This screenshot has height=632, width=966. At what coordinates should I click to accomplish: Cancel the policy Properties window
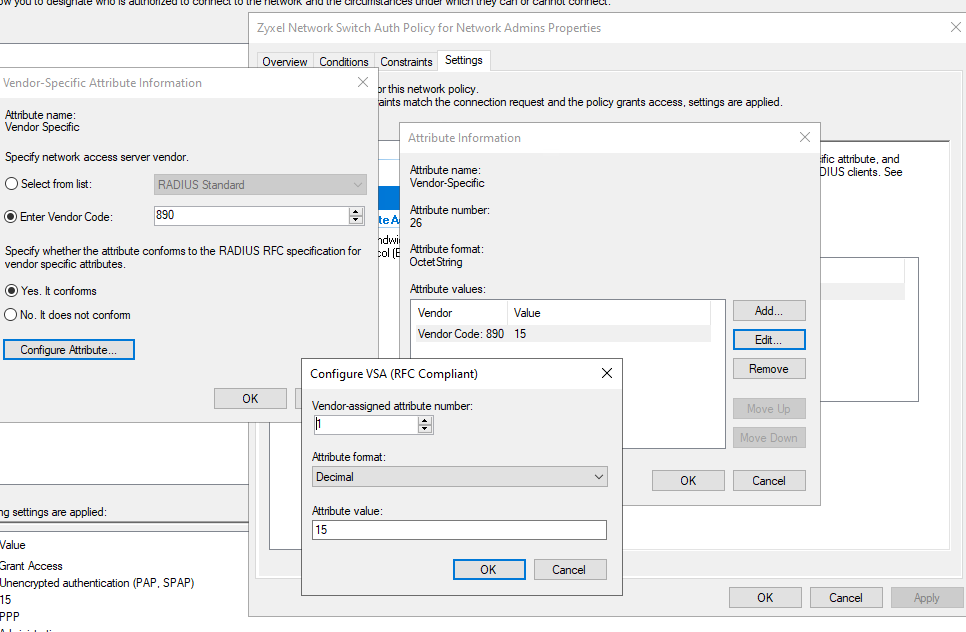point(846,598)
